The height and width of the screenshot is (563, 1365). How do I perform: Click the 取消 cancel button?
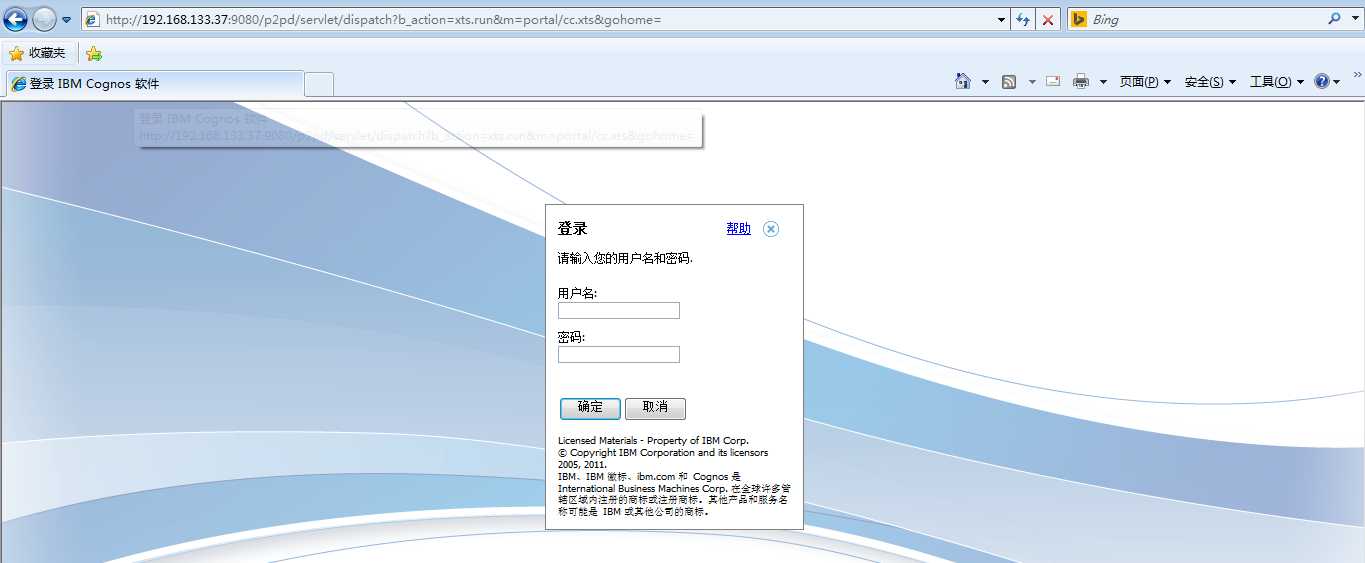click(655, 408)
